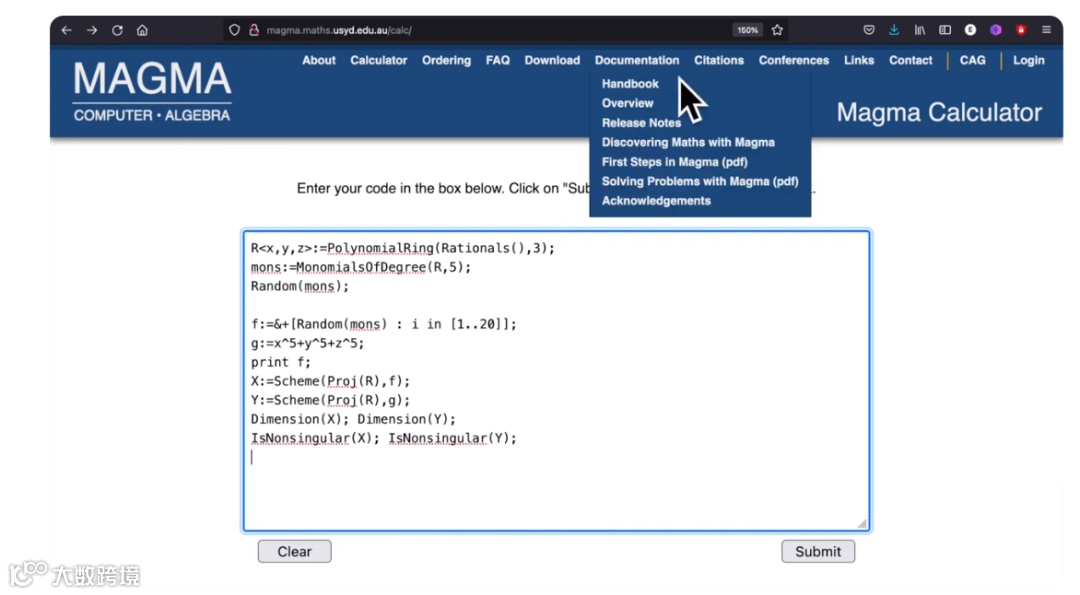This screenshot has width=1080, height=595.
Task: Click the line 'print f;'
Action: click(281, 362)
